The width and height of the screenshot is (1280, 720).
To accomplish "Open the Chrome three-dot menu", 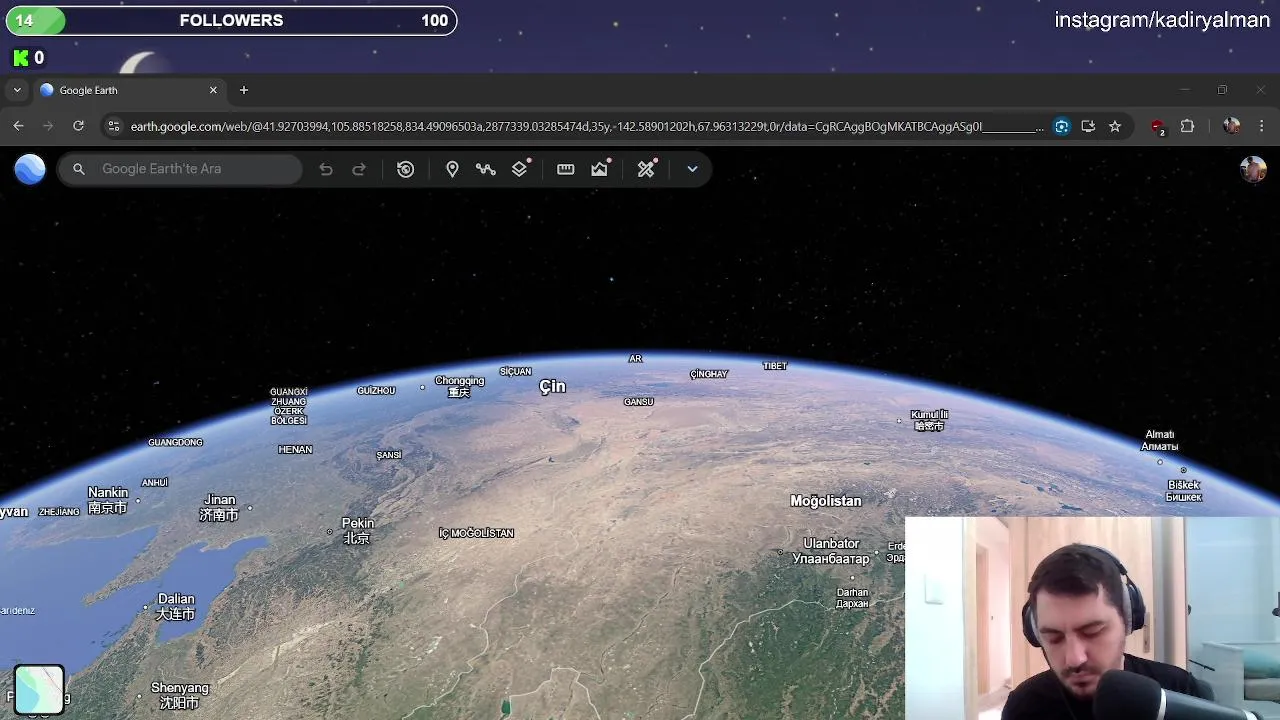I will (1262, 126).
